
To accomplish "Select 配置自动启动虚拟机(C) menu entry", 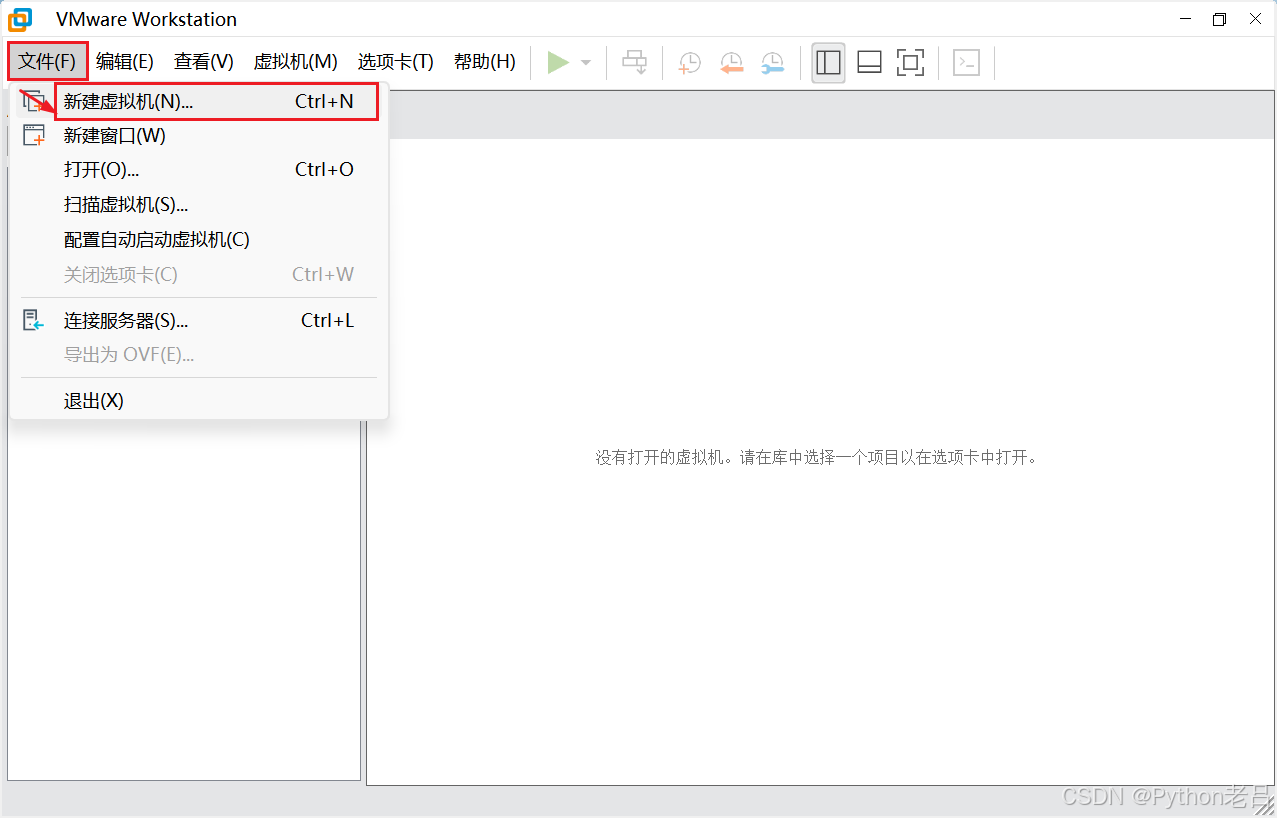I will coord(199,240).
